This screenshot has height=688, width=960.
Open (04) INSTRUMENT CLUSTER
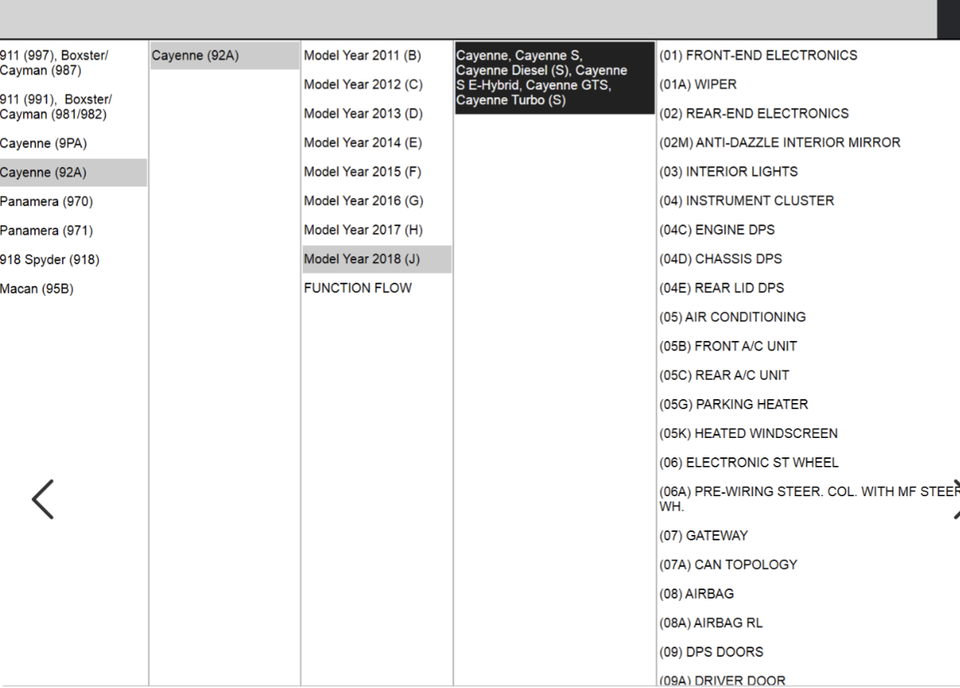746,201
